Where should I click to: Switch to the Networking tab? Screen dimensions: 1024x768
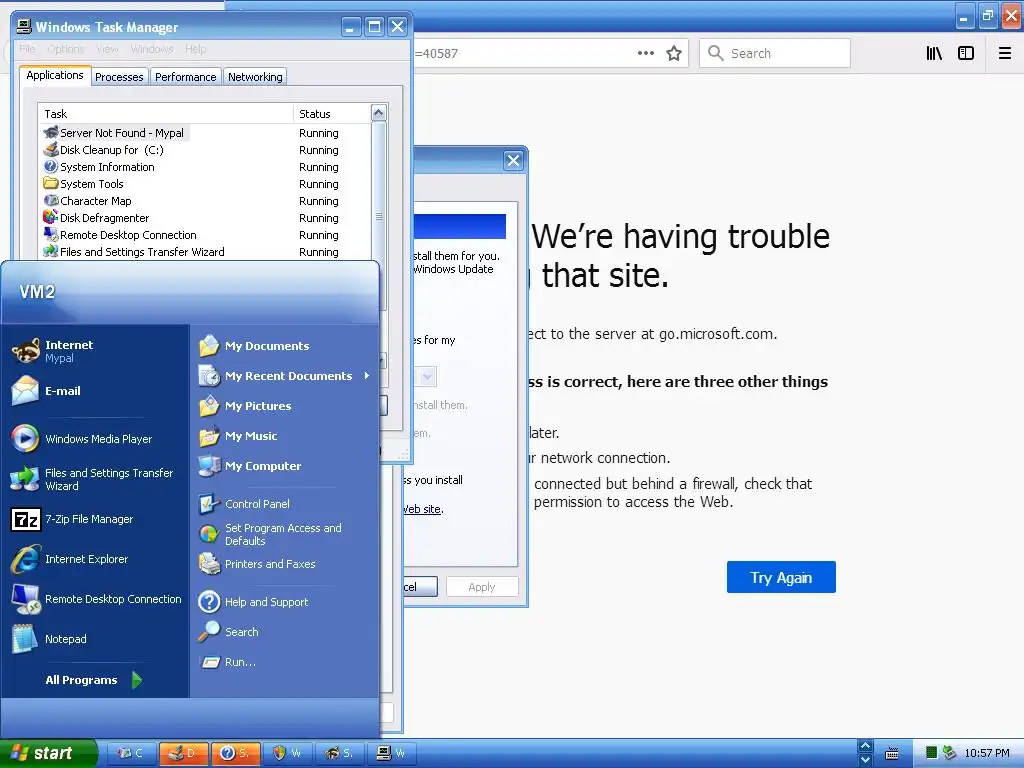point(255,77)
